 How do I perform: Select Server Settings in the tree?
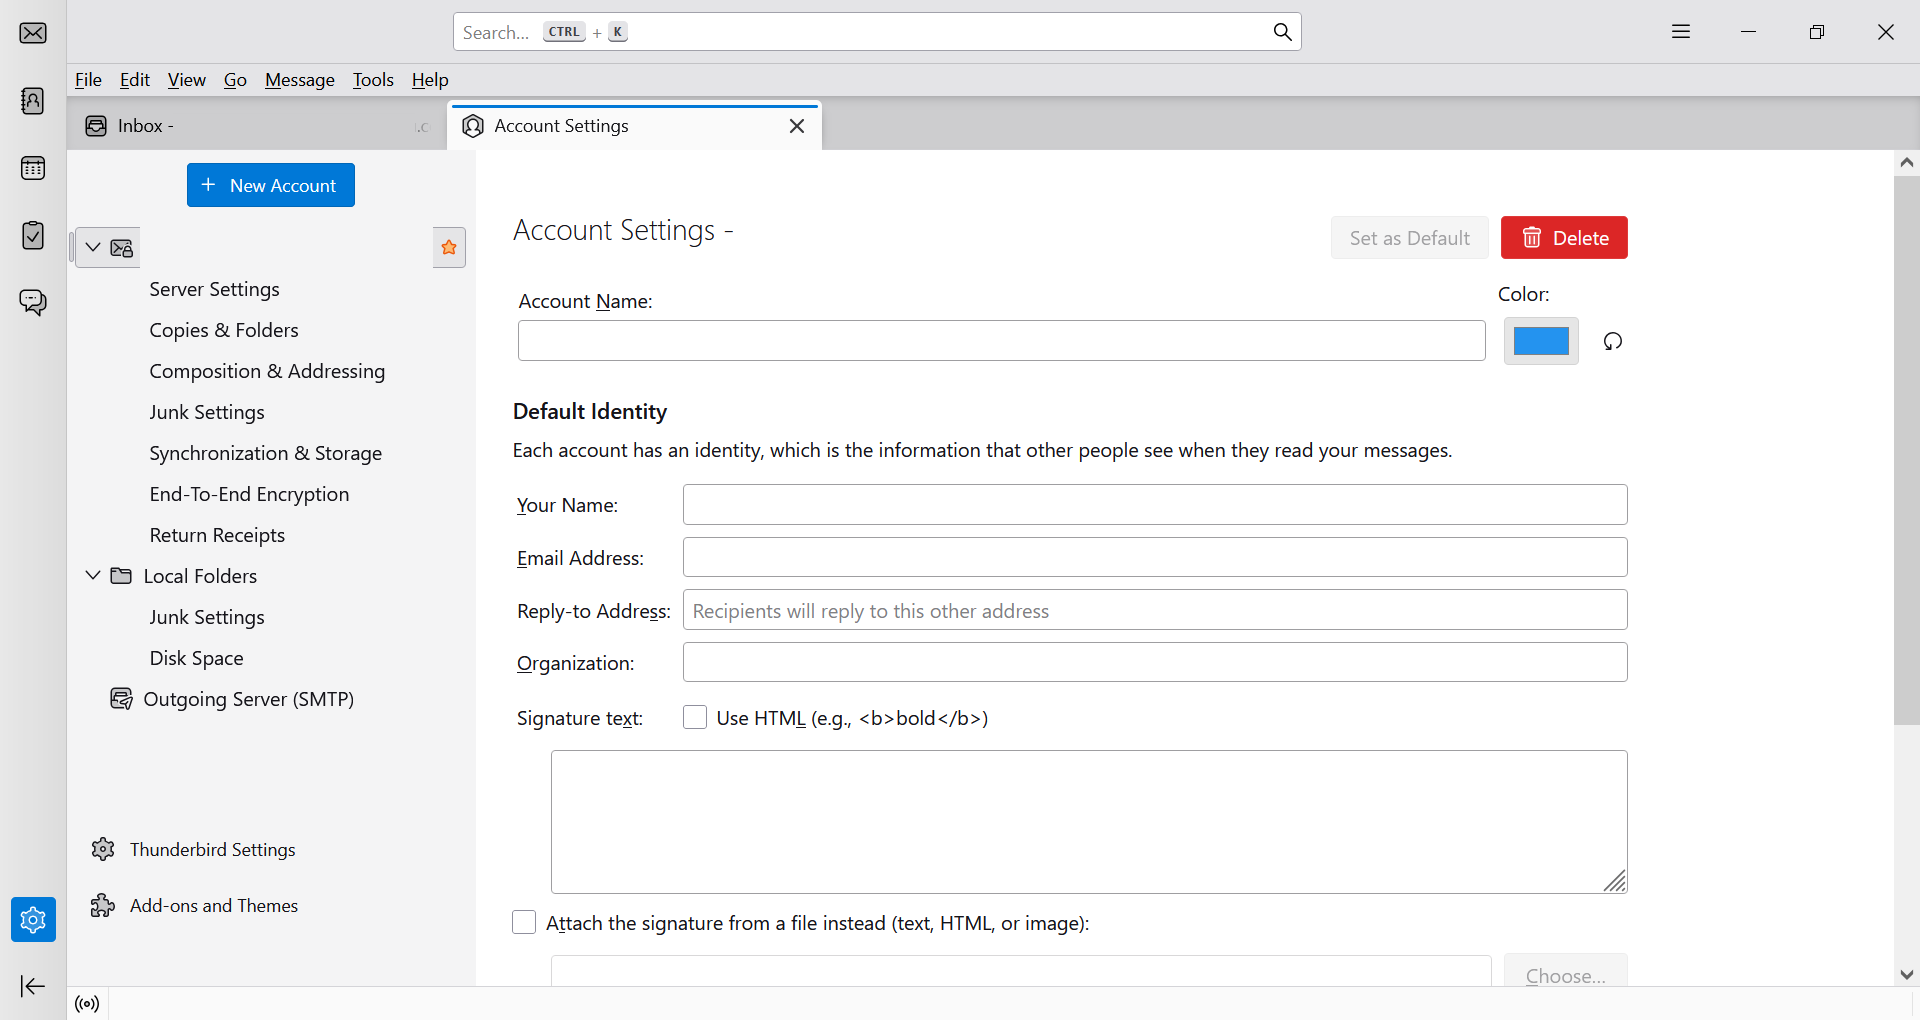(214, 289)
